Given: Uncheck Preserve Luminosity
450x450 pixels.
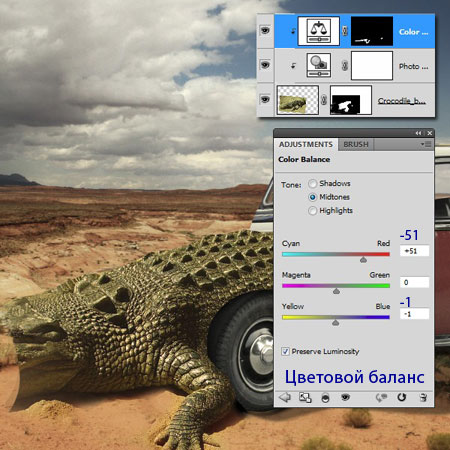Looking at the screenshot, I should click(x=285, y=351).
